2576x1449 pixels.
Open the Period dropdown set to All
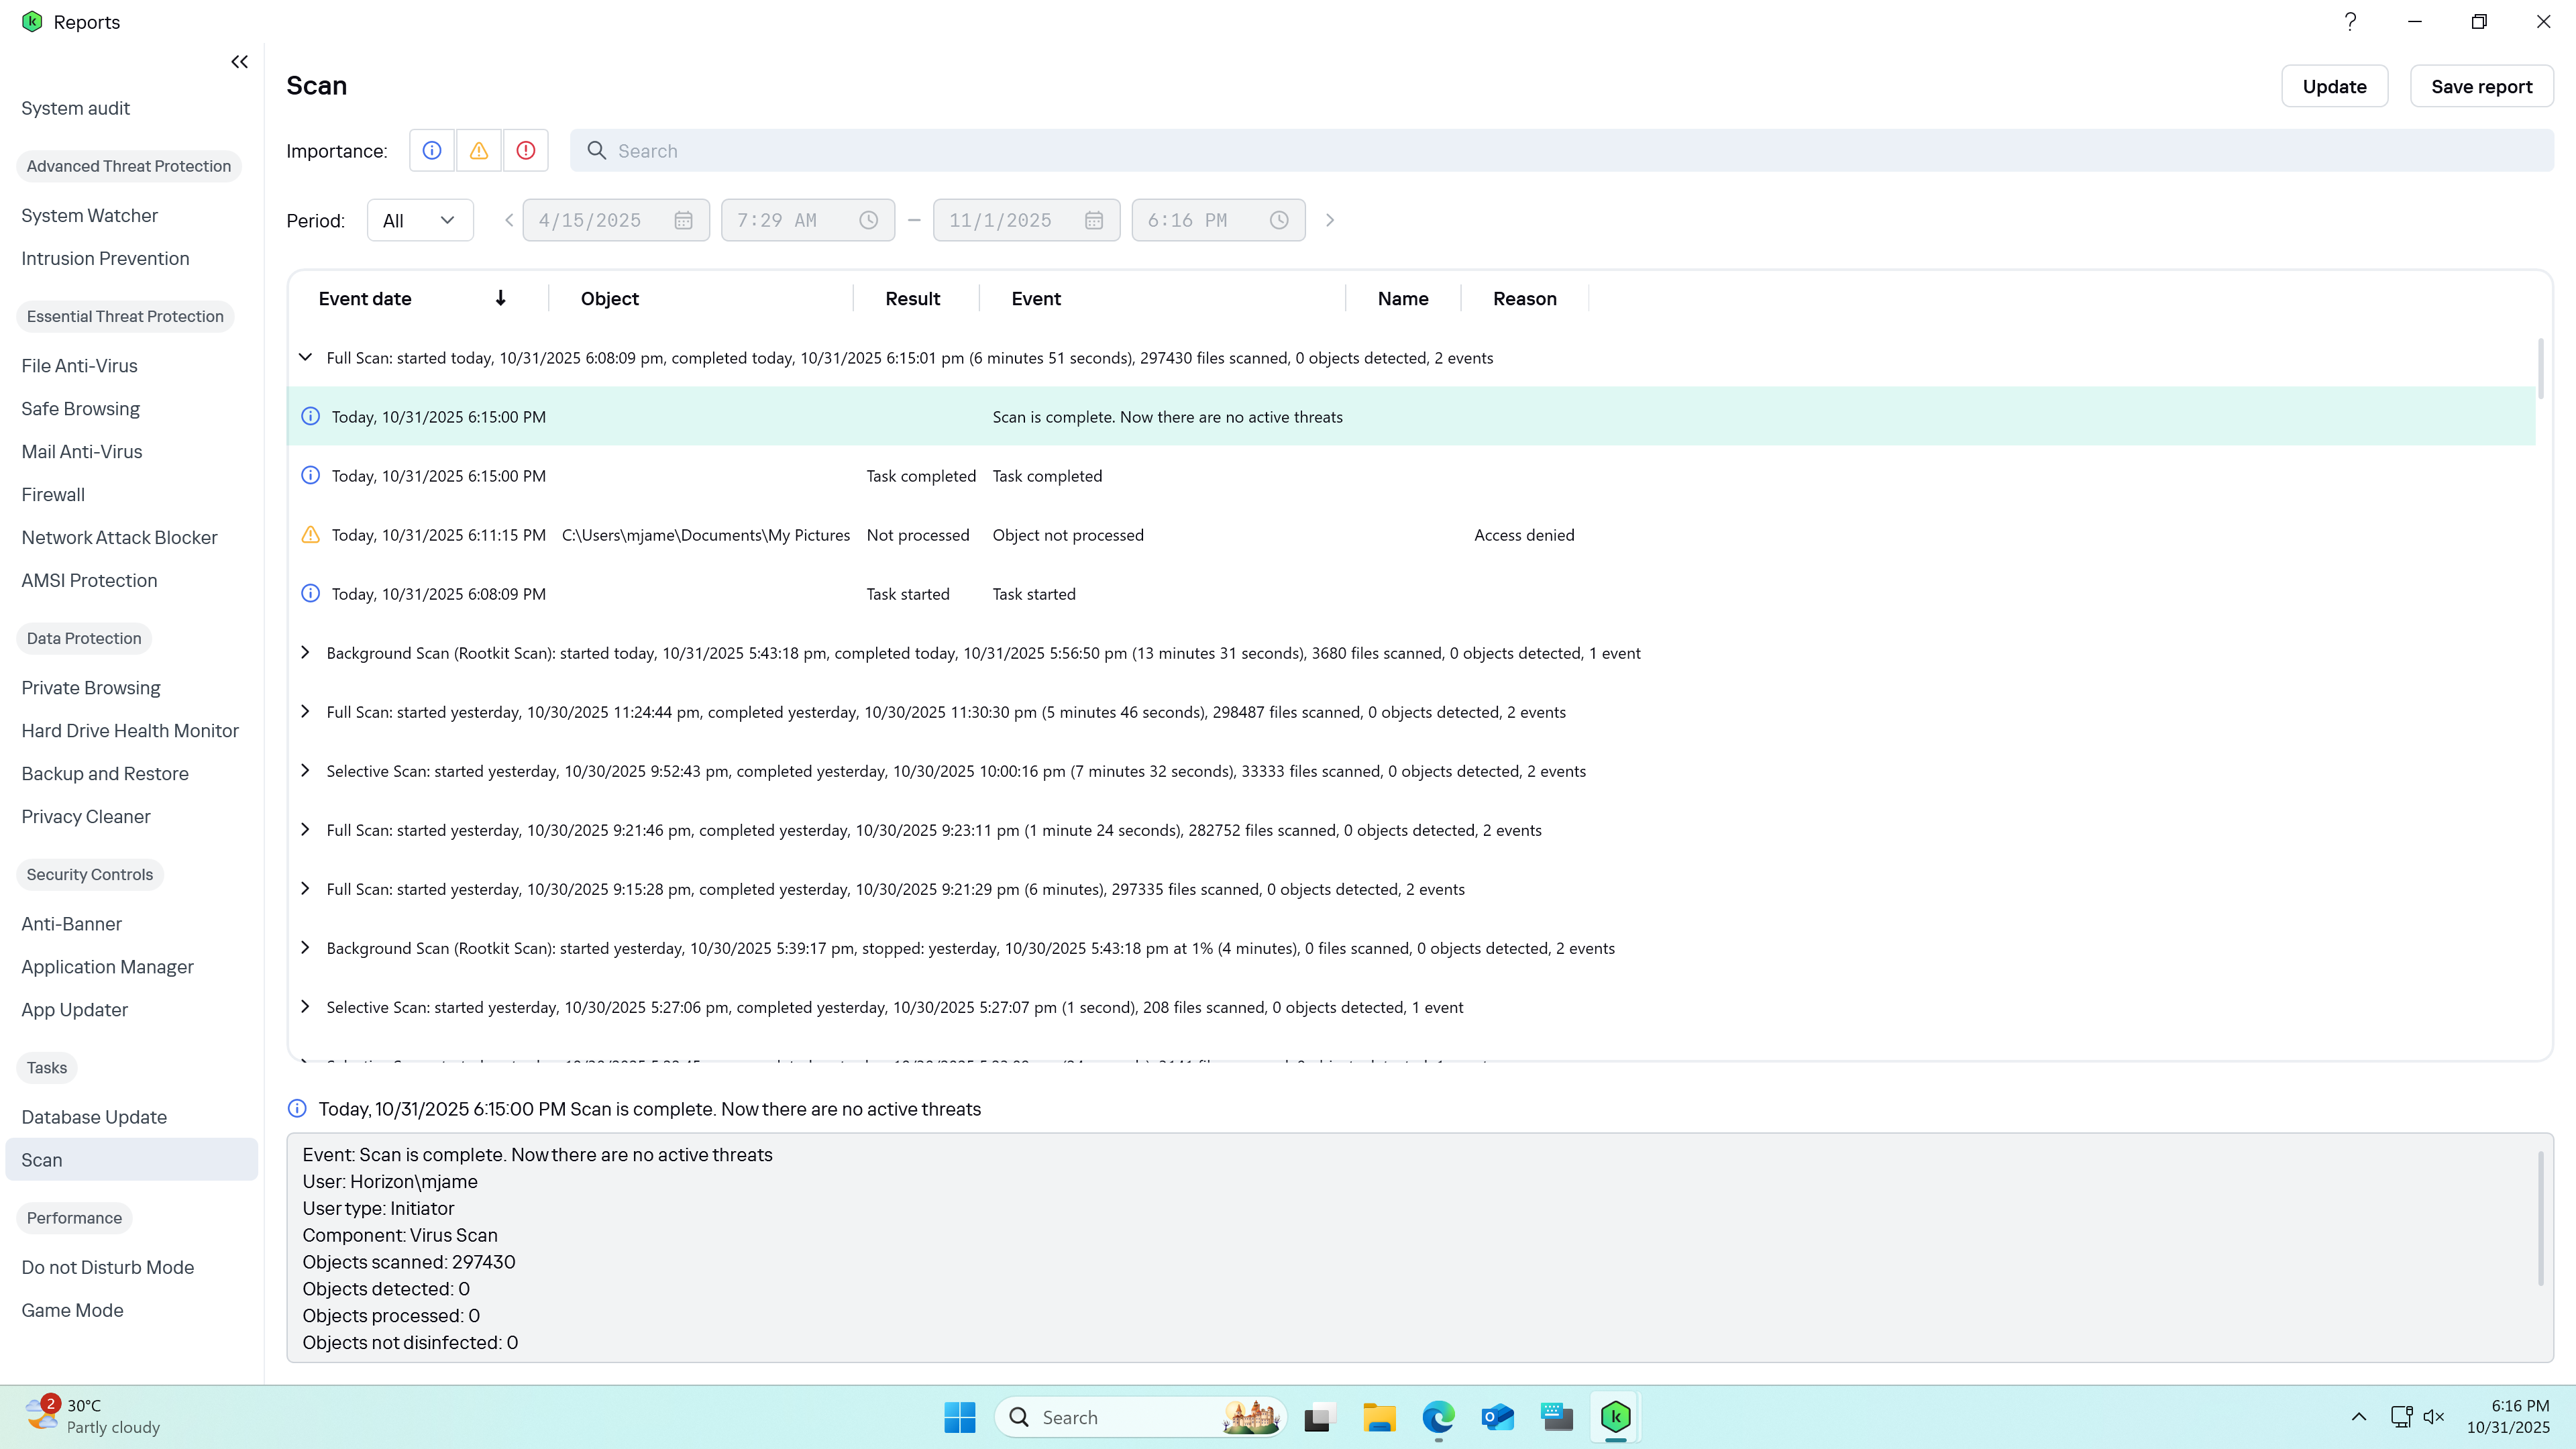[420, 220]
